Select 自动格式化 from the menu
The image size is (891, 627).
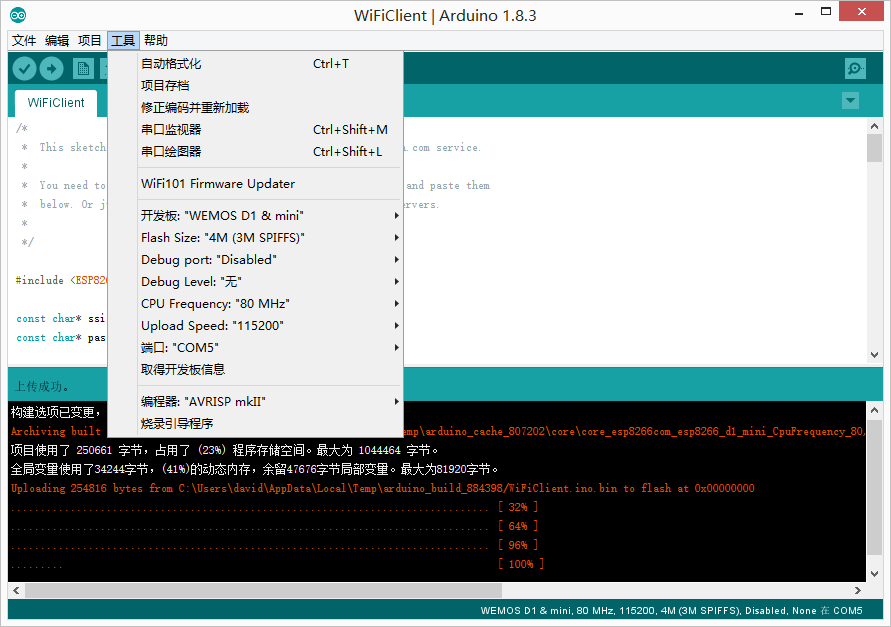(x=270, y=64)
